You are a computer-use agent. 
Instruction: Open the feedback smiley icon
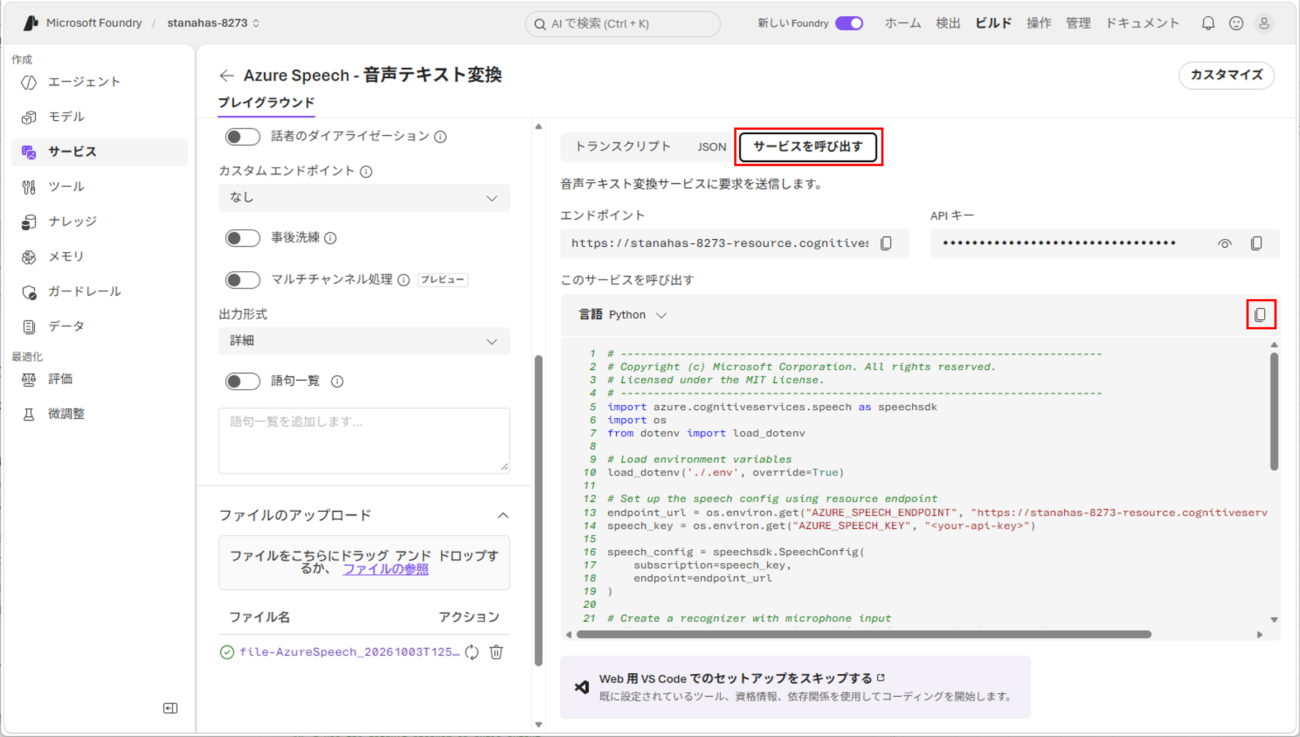1236,23
